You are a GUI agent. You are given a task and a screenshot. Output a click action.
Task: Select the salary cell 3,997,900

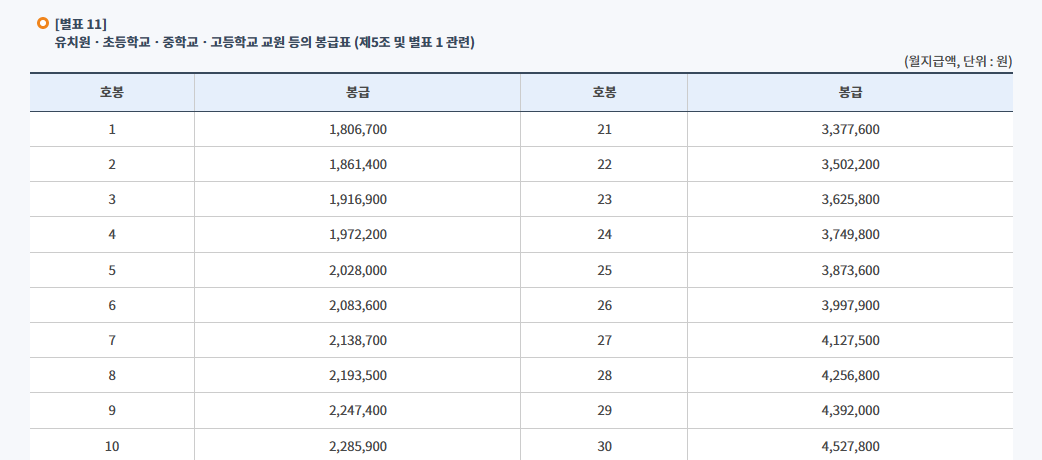(x=851, y=305)
